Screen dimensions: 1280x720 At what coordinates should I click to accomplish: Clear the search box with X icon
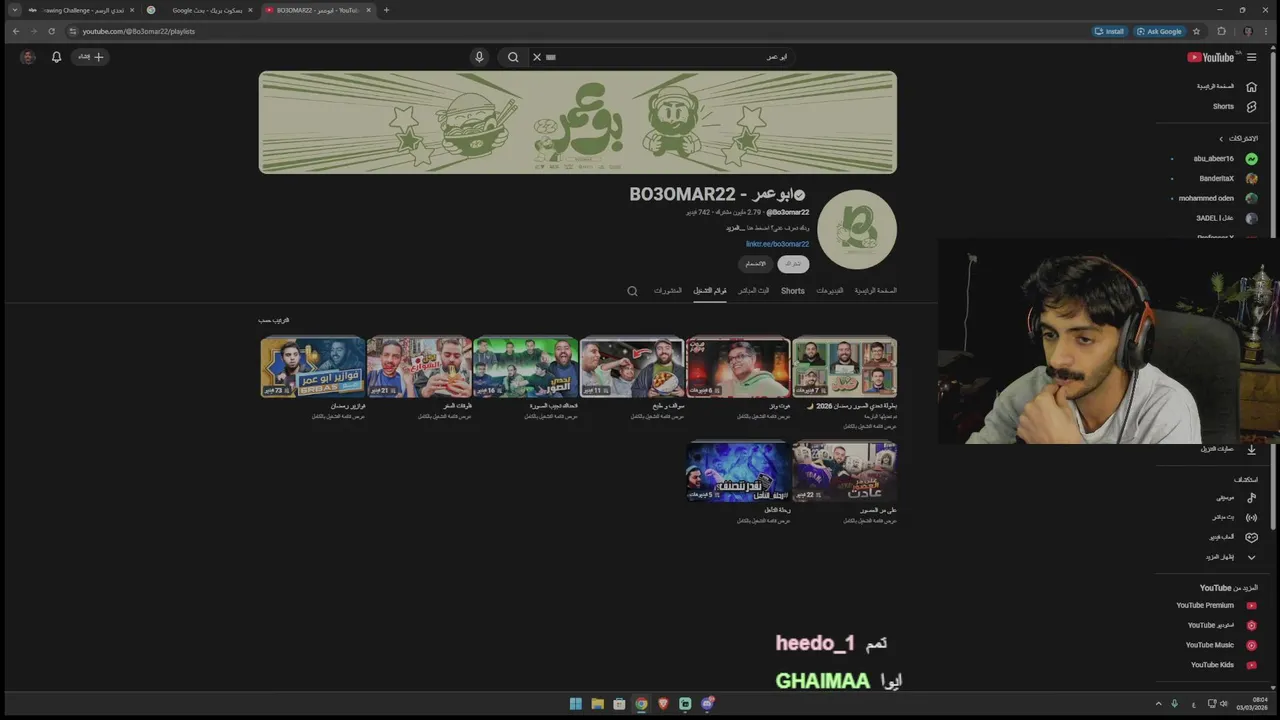[x=537, y=57]
